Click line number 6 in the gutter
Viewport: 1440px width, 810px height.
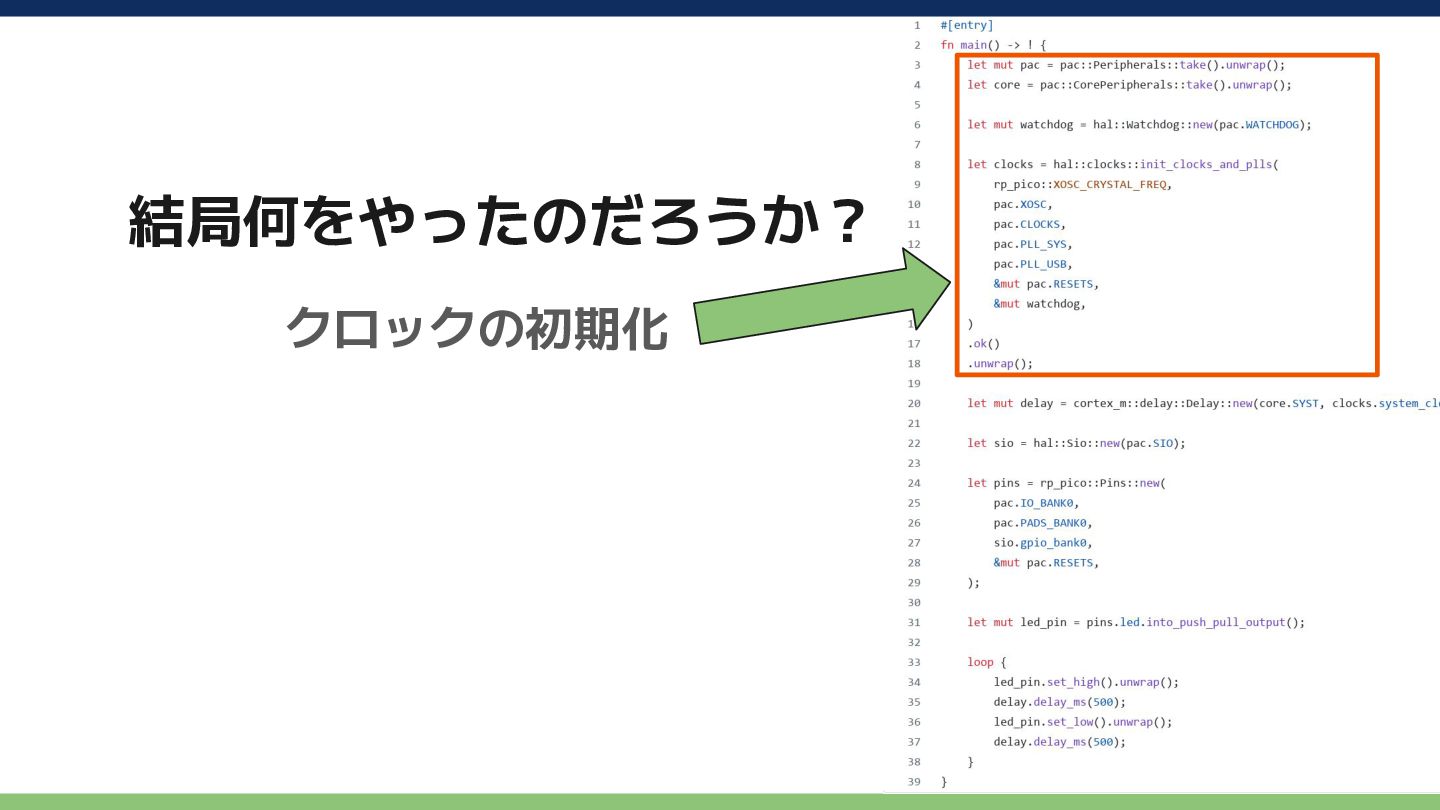coord(917,125)
